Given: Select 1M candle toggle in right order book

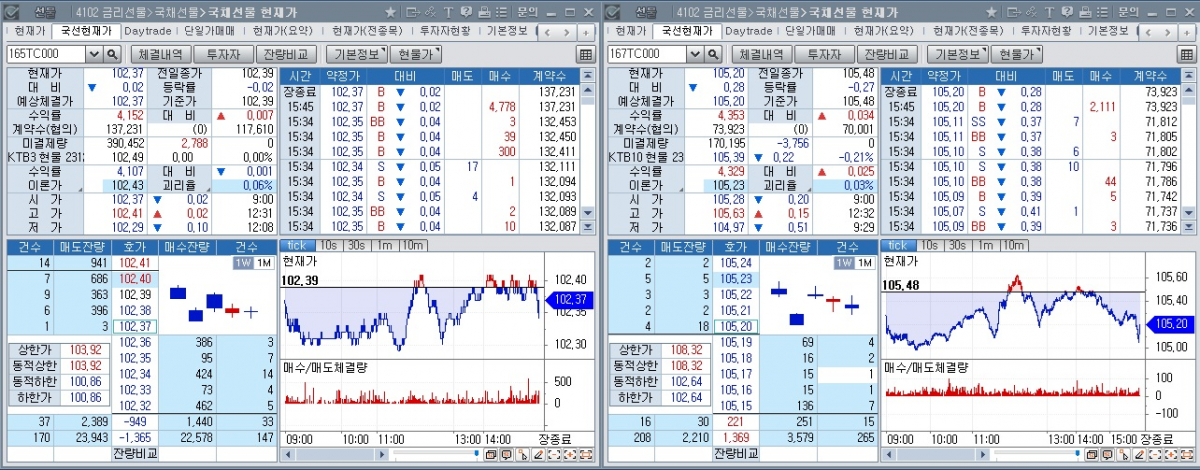Looking at the screenshot, I should [863, 262].
